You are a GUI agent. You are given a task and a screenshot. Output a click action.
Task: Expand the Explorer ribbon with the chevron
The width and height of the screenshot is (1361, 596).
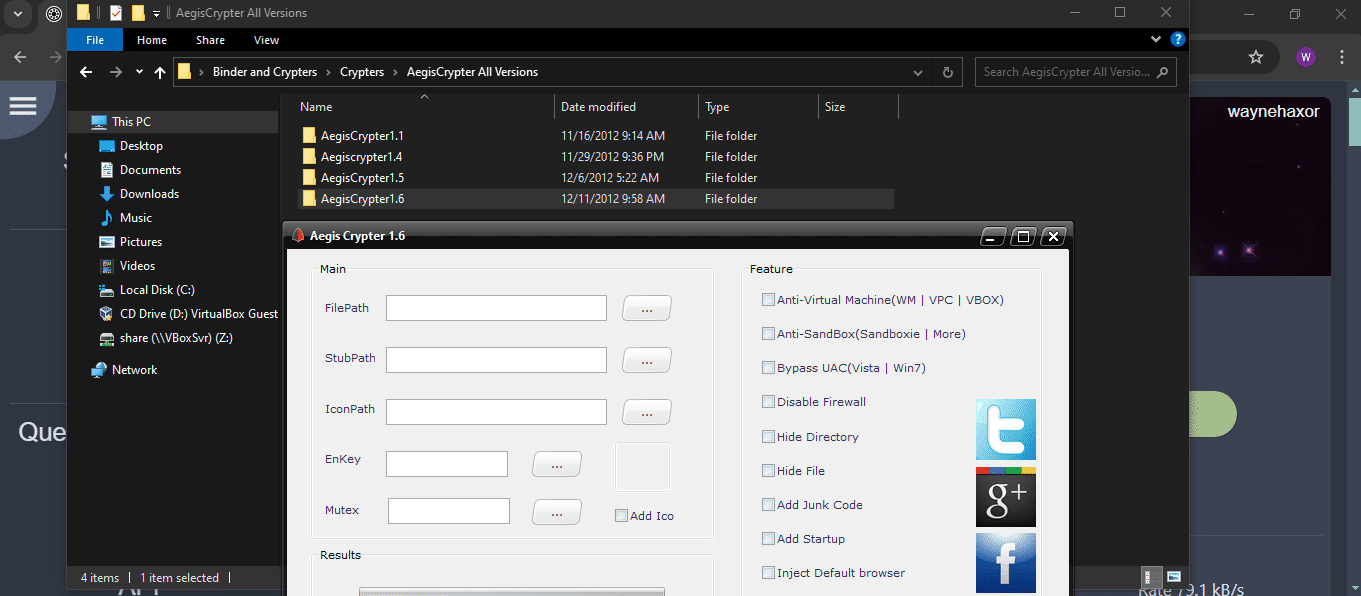point(1157,40)
